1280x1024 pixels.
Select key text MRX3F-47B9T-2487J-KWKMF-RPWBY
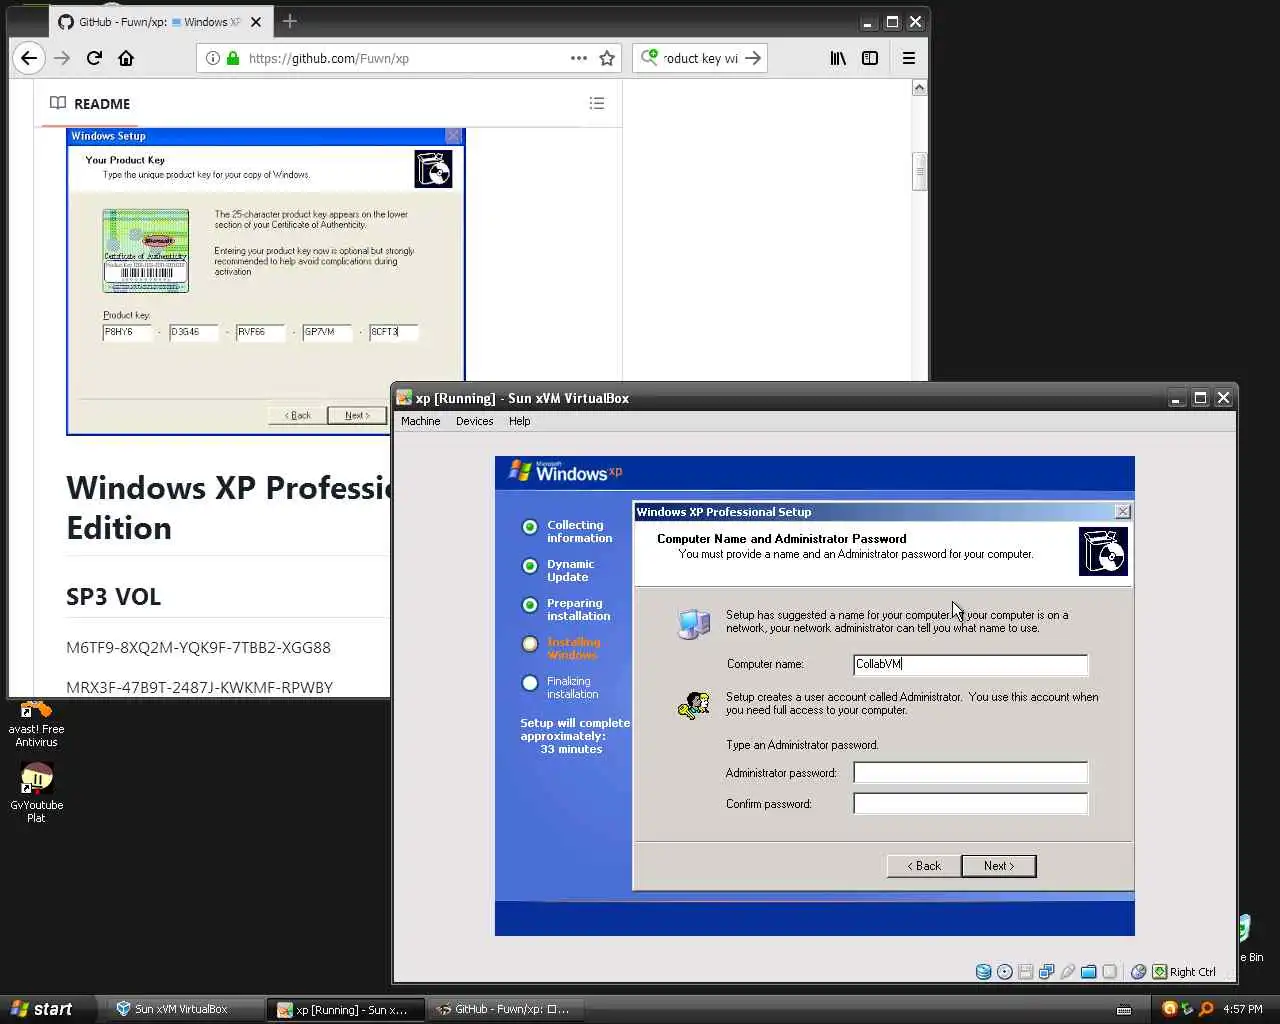pos(199,687)
